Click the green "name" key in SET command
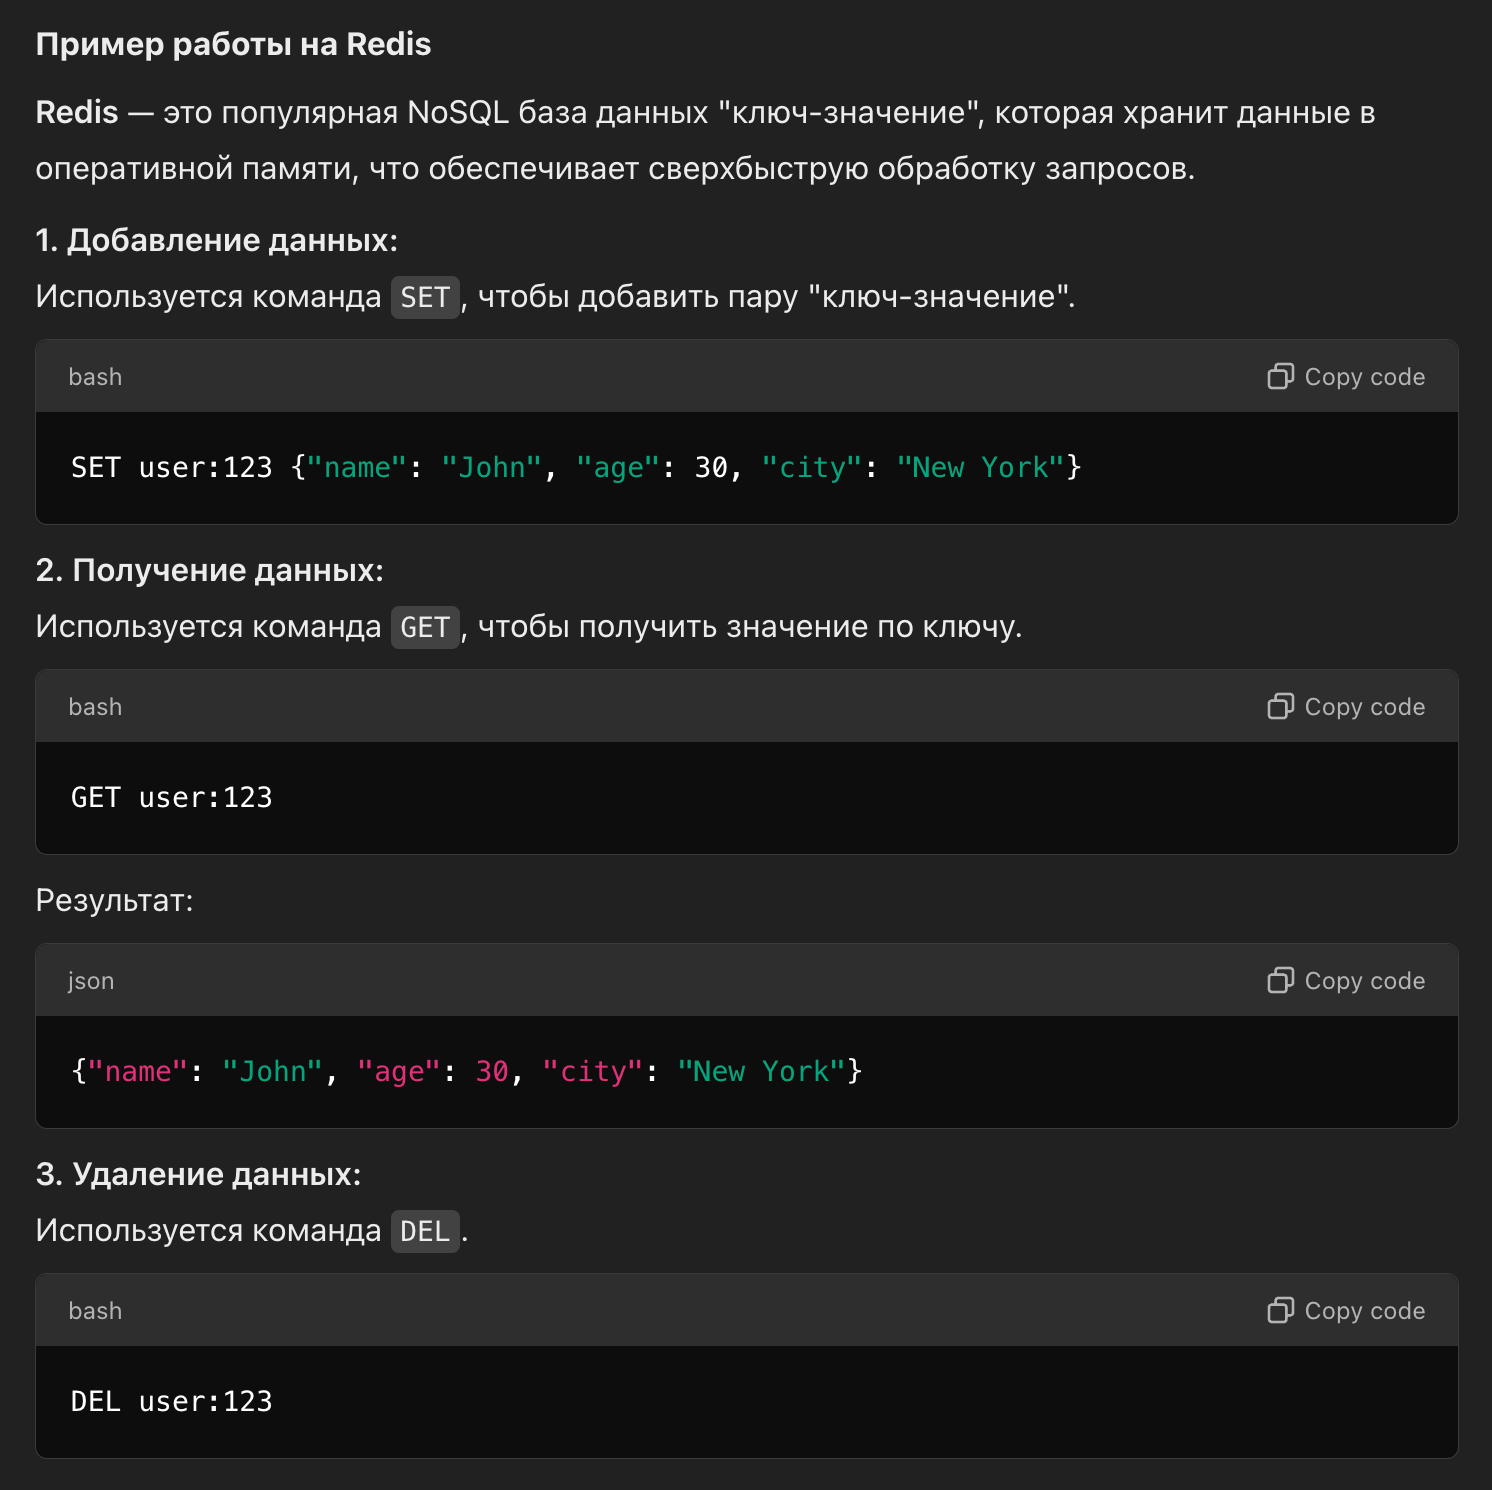 [x=357, y=467]
